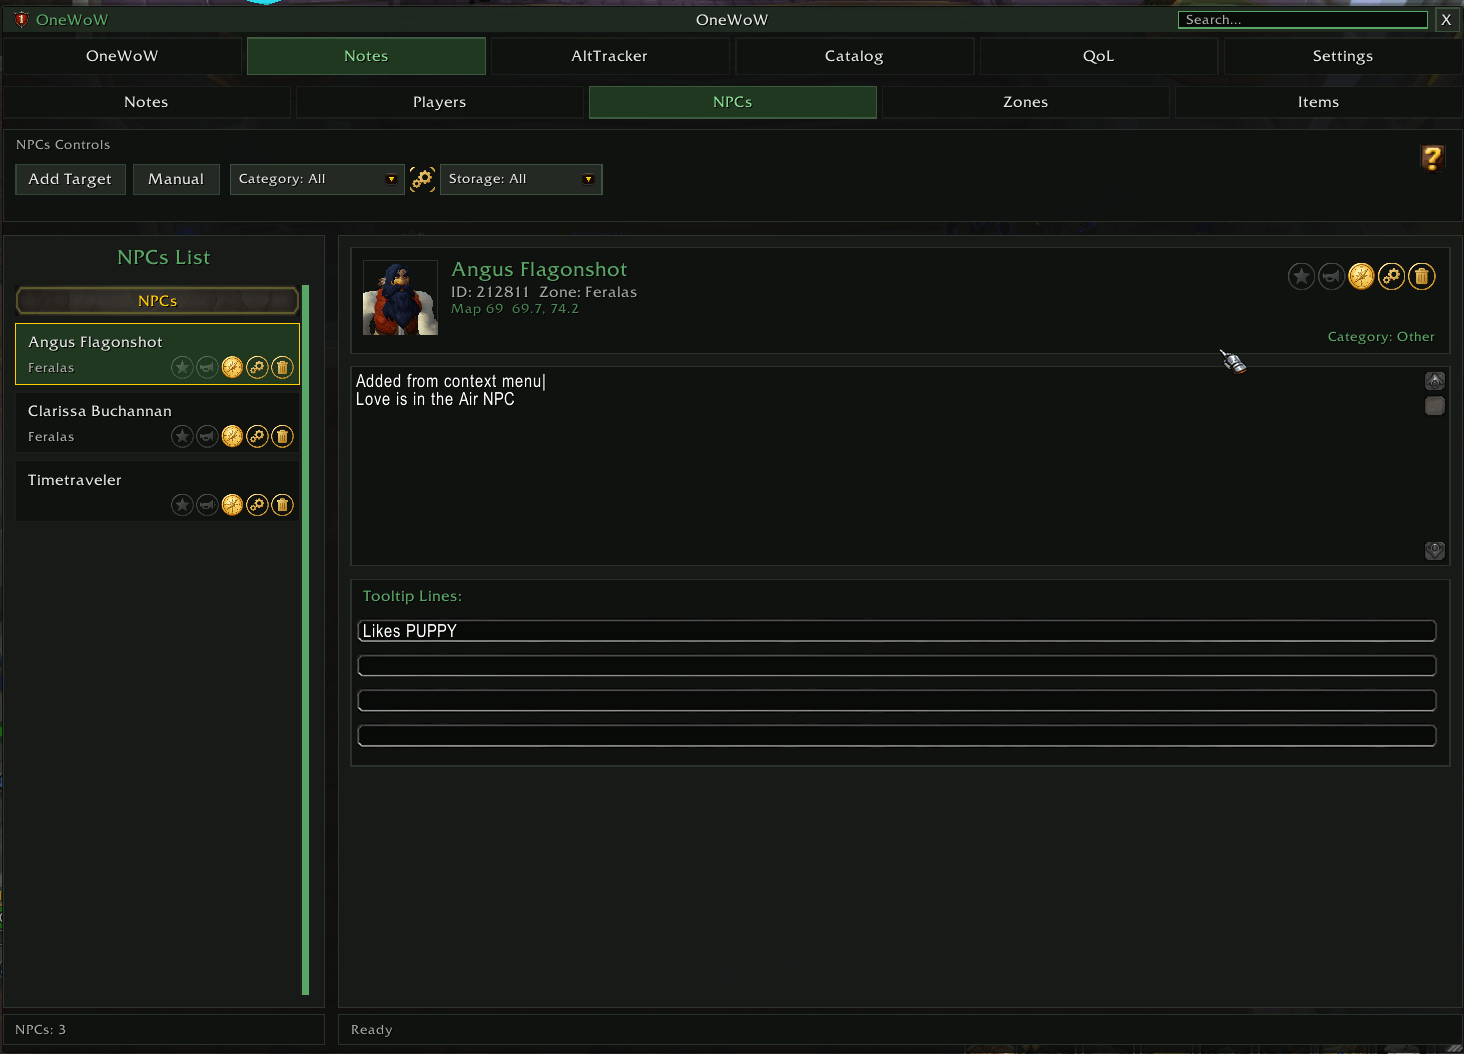
Task: Click the Manual button
Action: pyautogui.click(x=176, y=179)
